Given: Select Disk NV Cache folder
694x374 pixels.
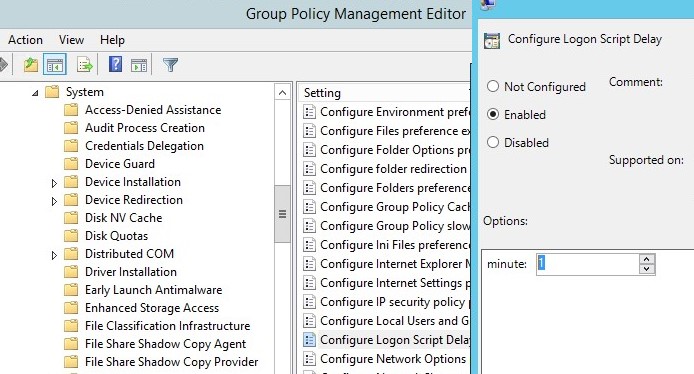Looking at the screenshot, I should pyautogui.click(x=123, y=218).
